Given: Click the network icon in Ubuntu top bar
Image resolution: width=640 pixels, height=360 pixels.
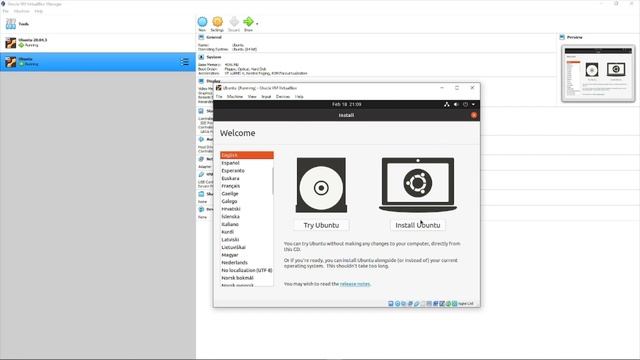Looking at the screenshot, I should click(447, 104).
